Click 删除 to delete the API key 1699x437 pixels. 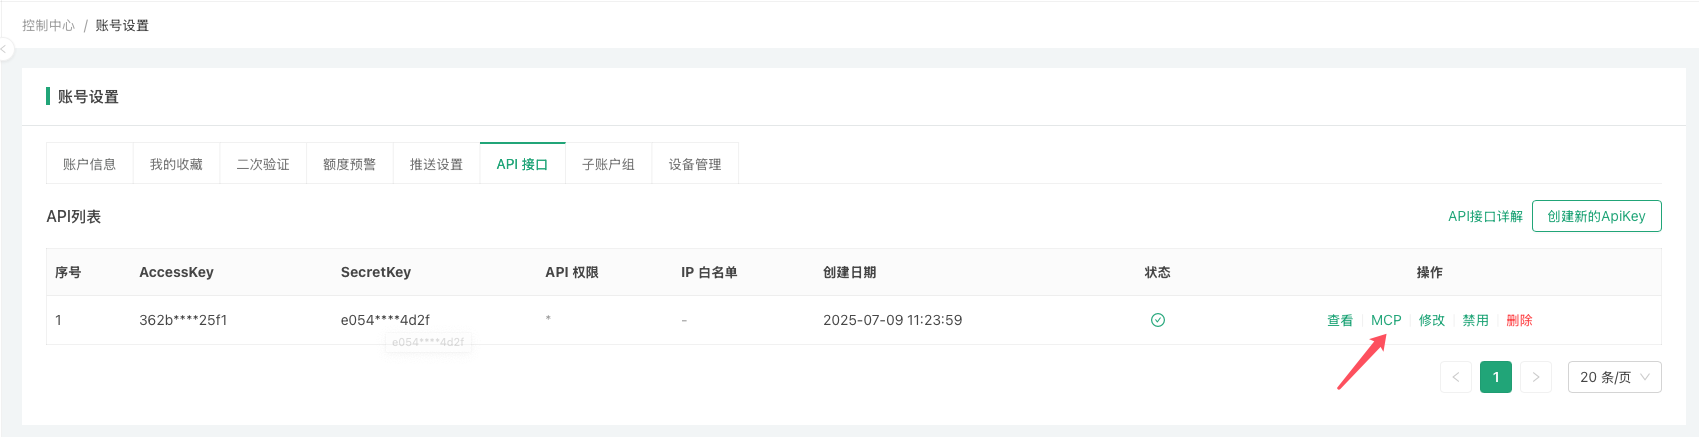[x=1519, y=320]
